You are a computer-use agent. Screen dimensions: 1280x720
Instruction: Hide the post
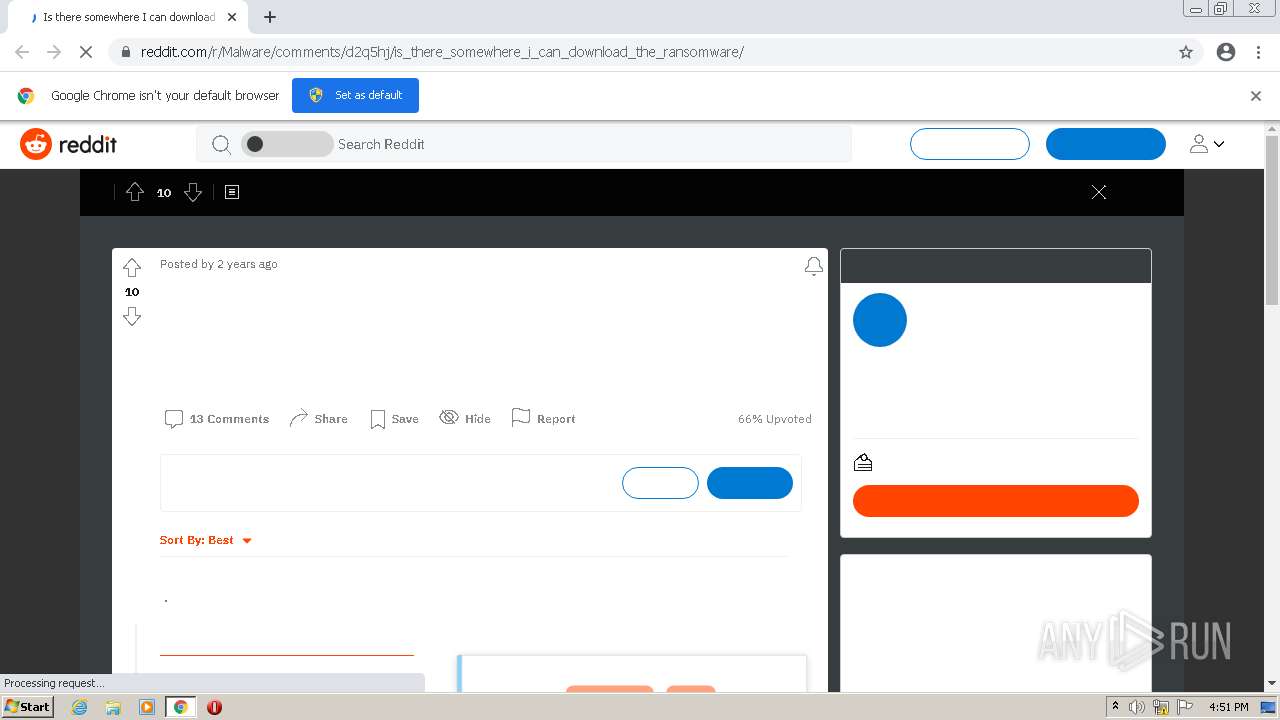click(x=465, y=418)
